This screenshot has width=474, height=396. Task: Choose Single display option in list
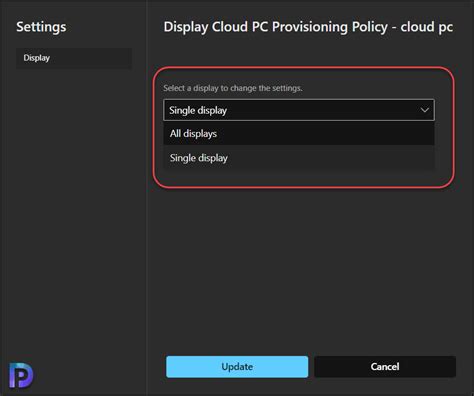(x=299, y=158)
